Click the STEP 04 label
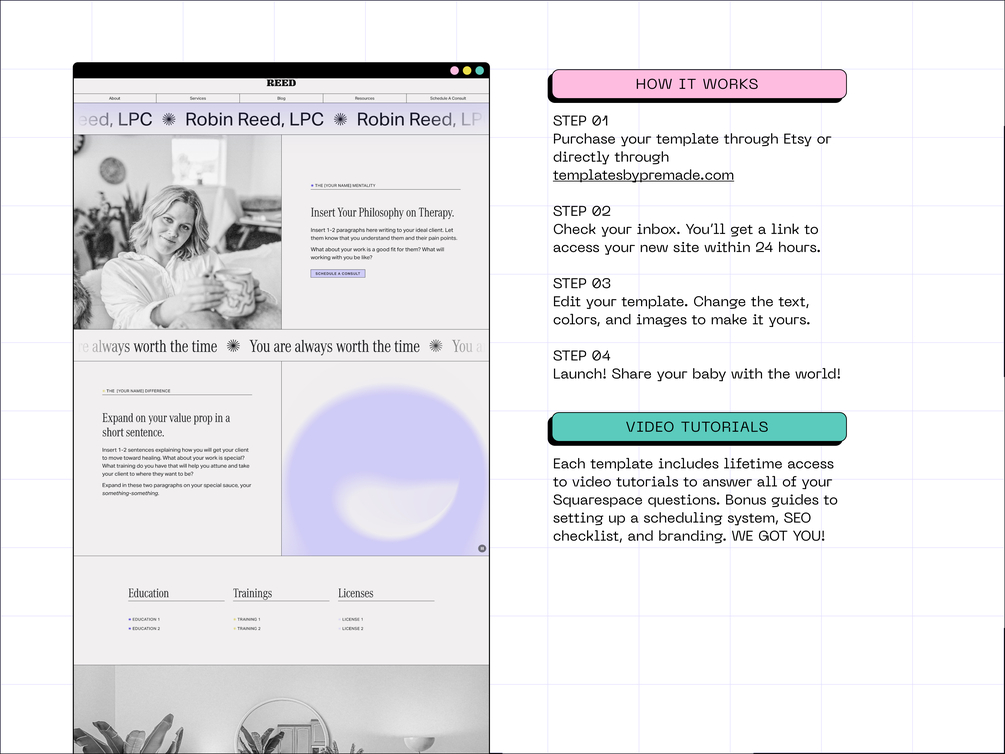 [582, 356]
